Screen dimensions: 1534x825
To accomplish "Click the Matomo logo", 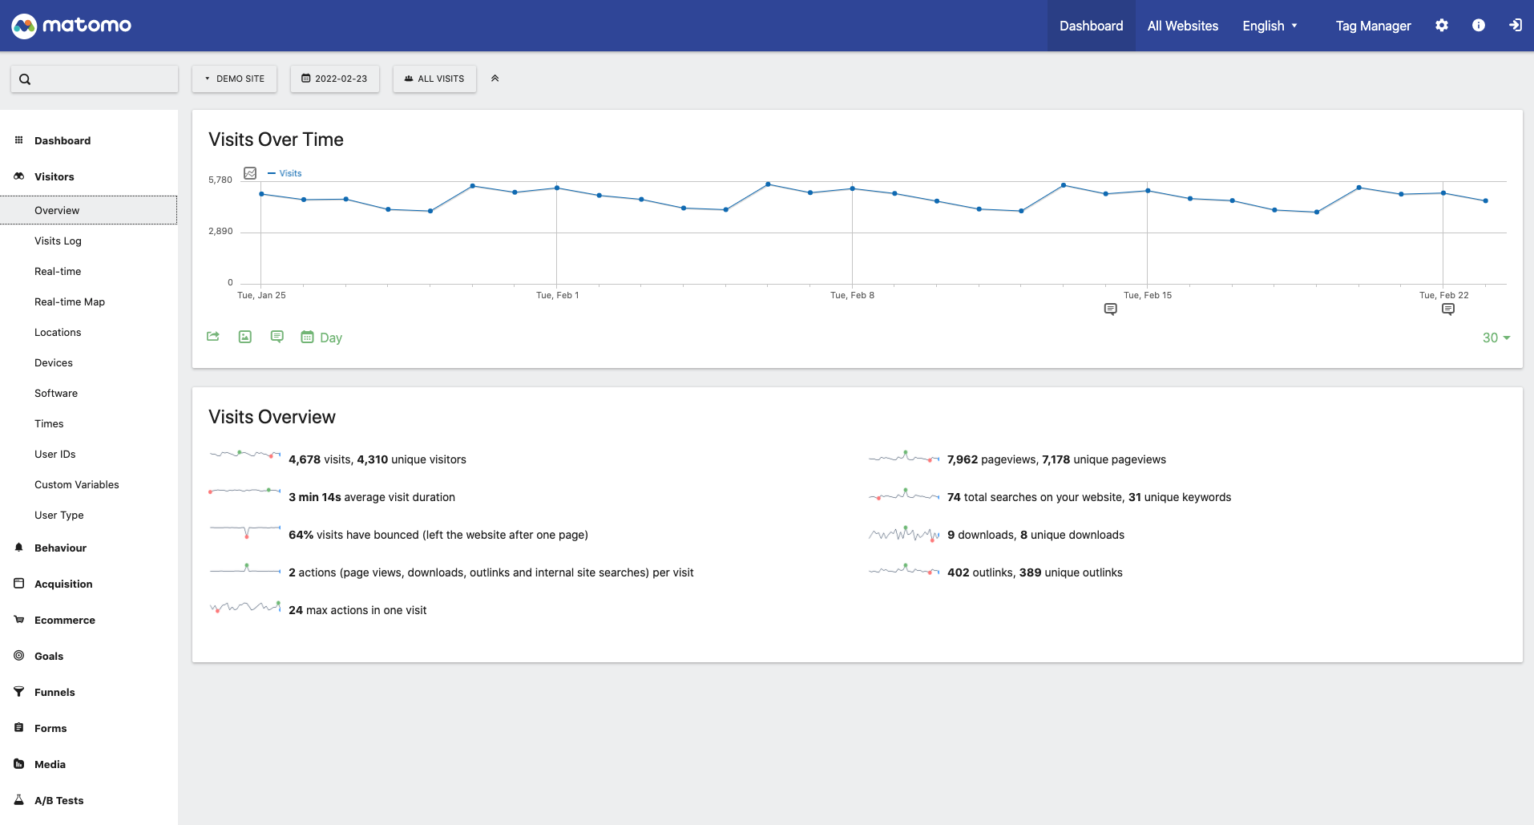I will (71, 26).
